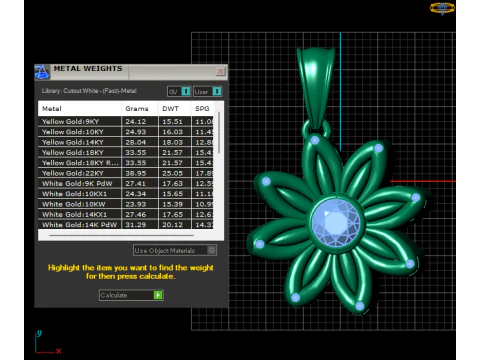This screenshot has height=360, width=480.
Task: Click the 23.93 grams value
Action: [x=136, y=204]
